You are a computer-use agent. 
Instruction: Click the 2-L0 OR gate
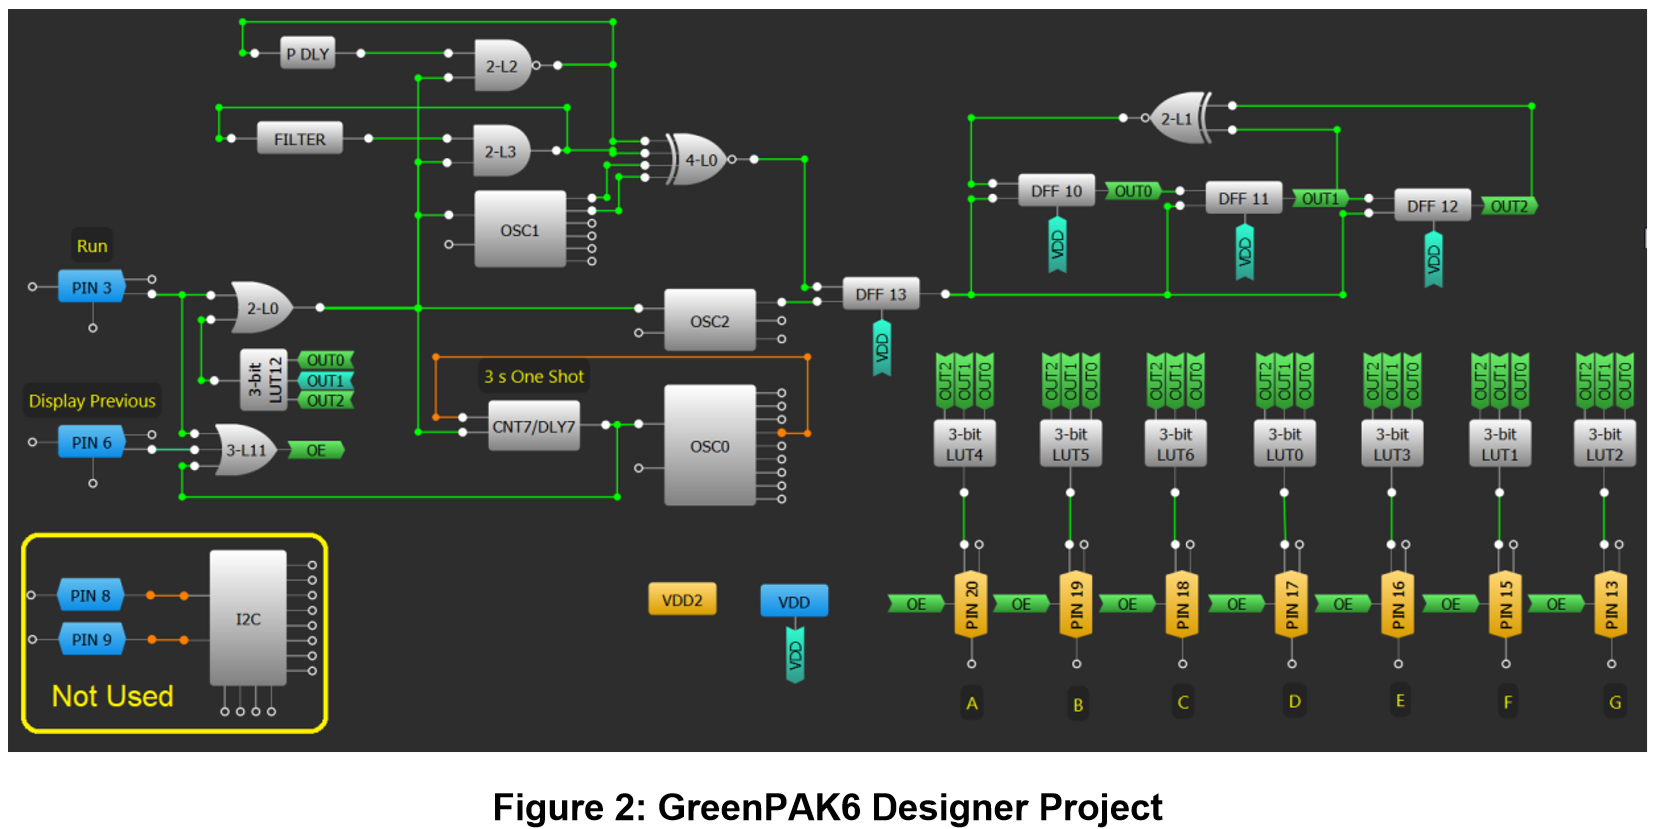(x=262, y=308)
